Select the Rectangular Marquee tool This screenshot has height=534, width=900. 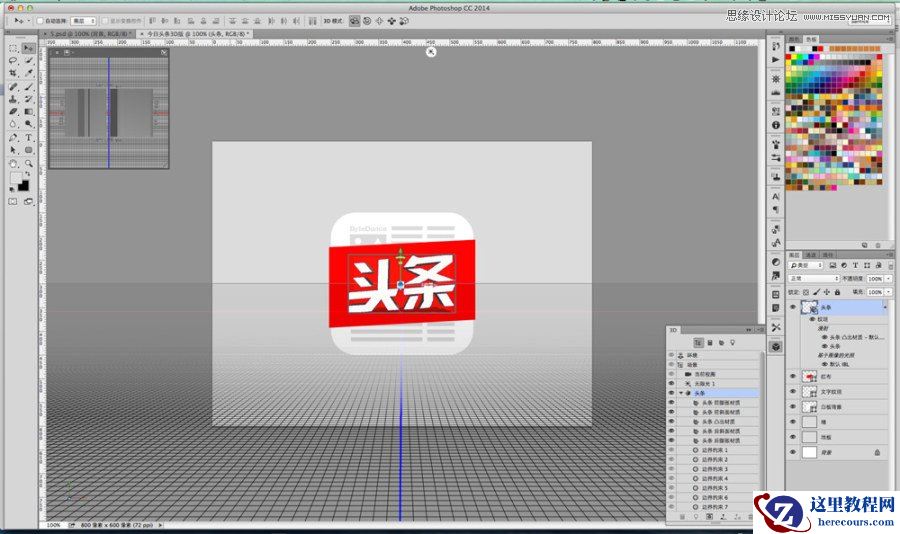tap(13, 48)
